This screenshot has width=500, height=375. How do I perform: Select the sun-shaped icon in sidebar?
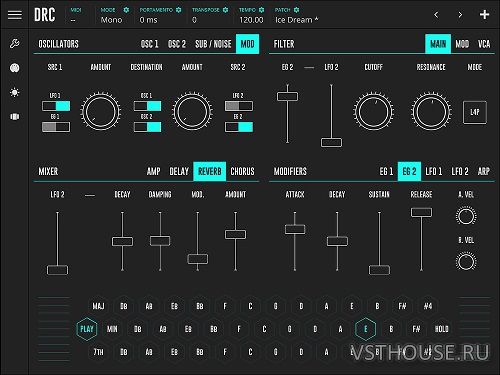pos(14,92)
